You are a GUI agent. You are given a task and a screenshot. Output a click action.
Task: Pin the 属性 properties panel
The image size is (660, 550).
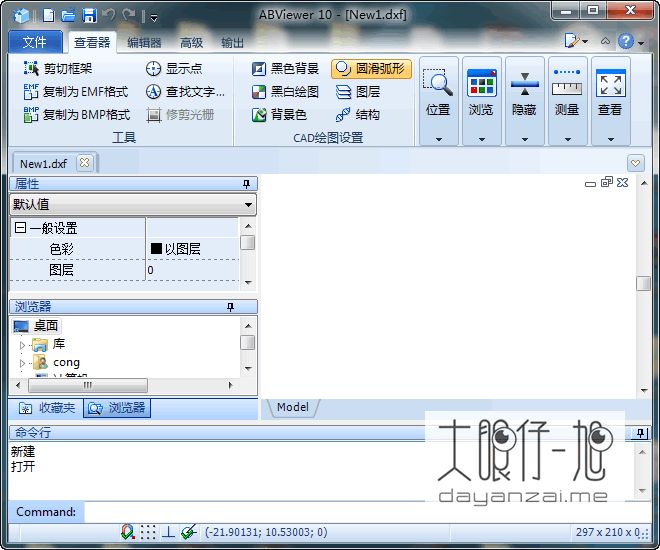click(x=246, y=184)
